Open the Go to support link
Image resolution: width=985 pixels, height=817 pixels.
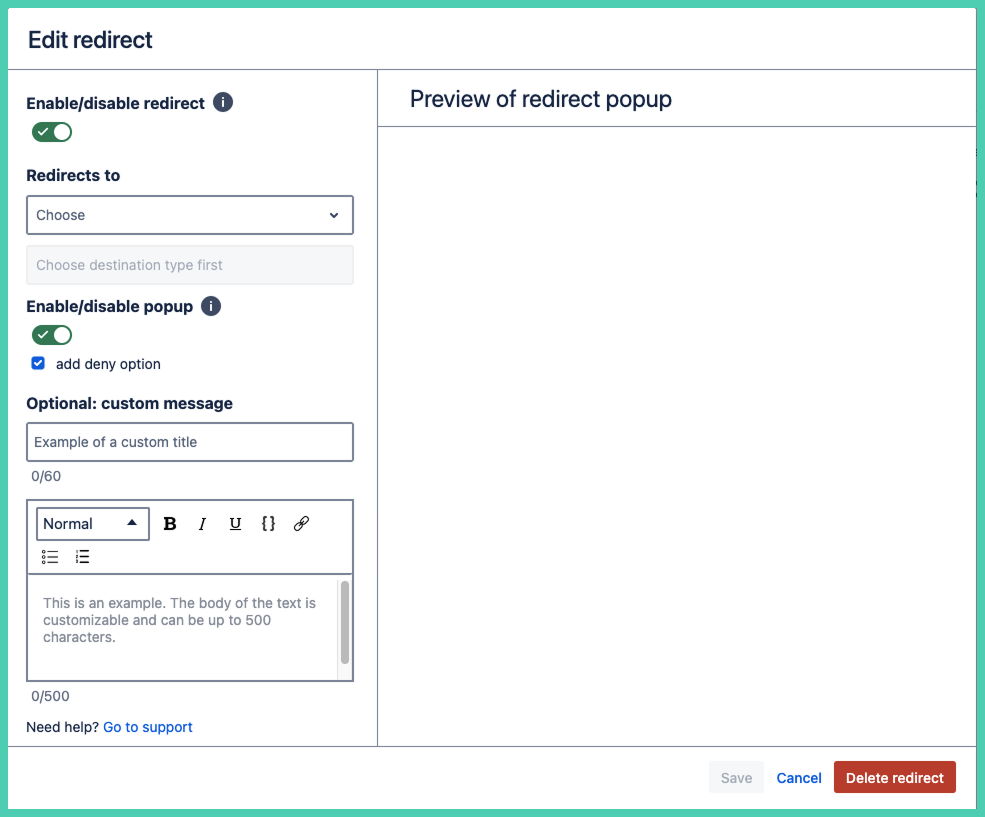pyautogui.click(x=147, y=727)
